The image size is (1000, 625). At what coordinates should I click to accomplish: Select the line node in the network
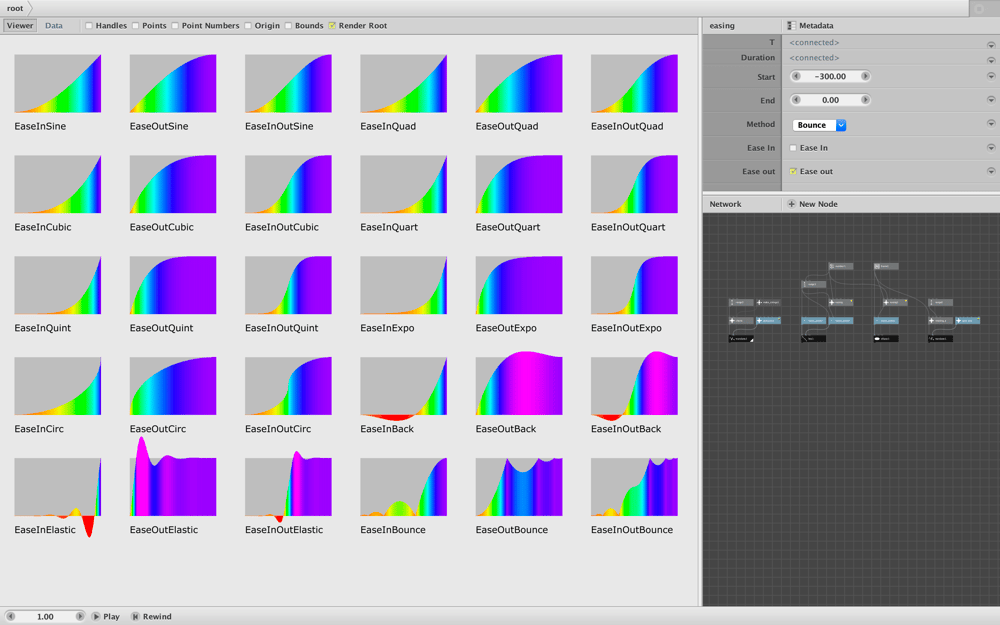pyautogui.click(x=813, y=339)
